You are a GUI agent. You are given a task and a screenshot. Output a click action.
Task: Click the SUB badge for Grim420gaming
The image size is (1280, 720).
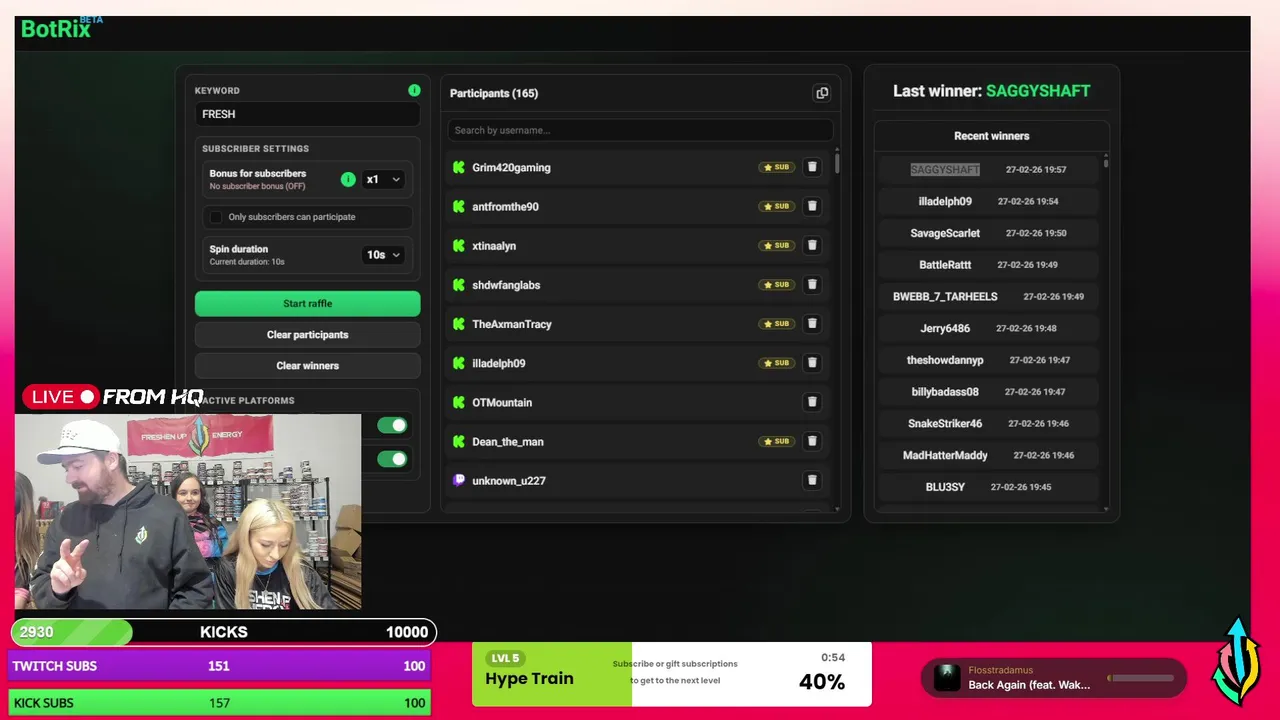pos(776,167)
